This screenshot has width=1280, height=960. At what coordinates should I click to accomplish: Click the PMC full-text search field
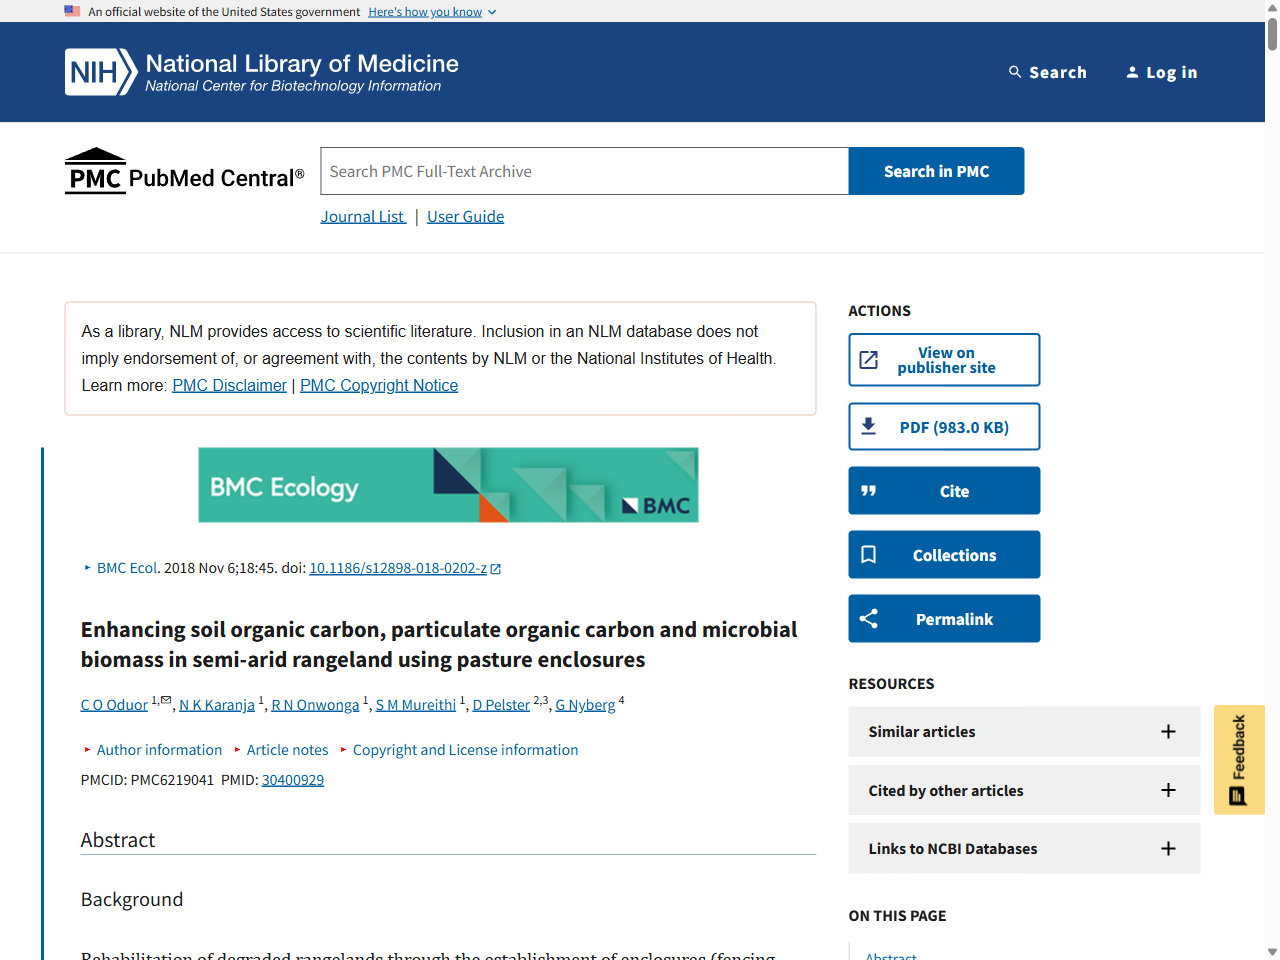(583, 171)
